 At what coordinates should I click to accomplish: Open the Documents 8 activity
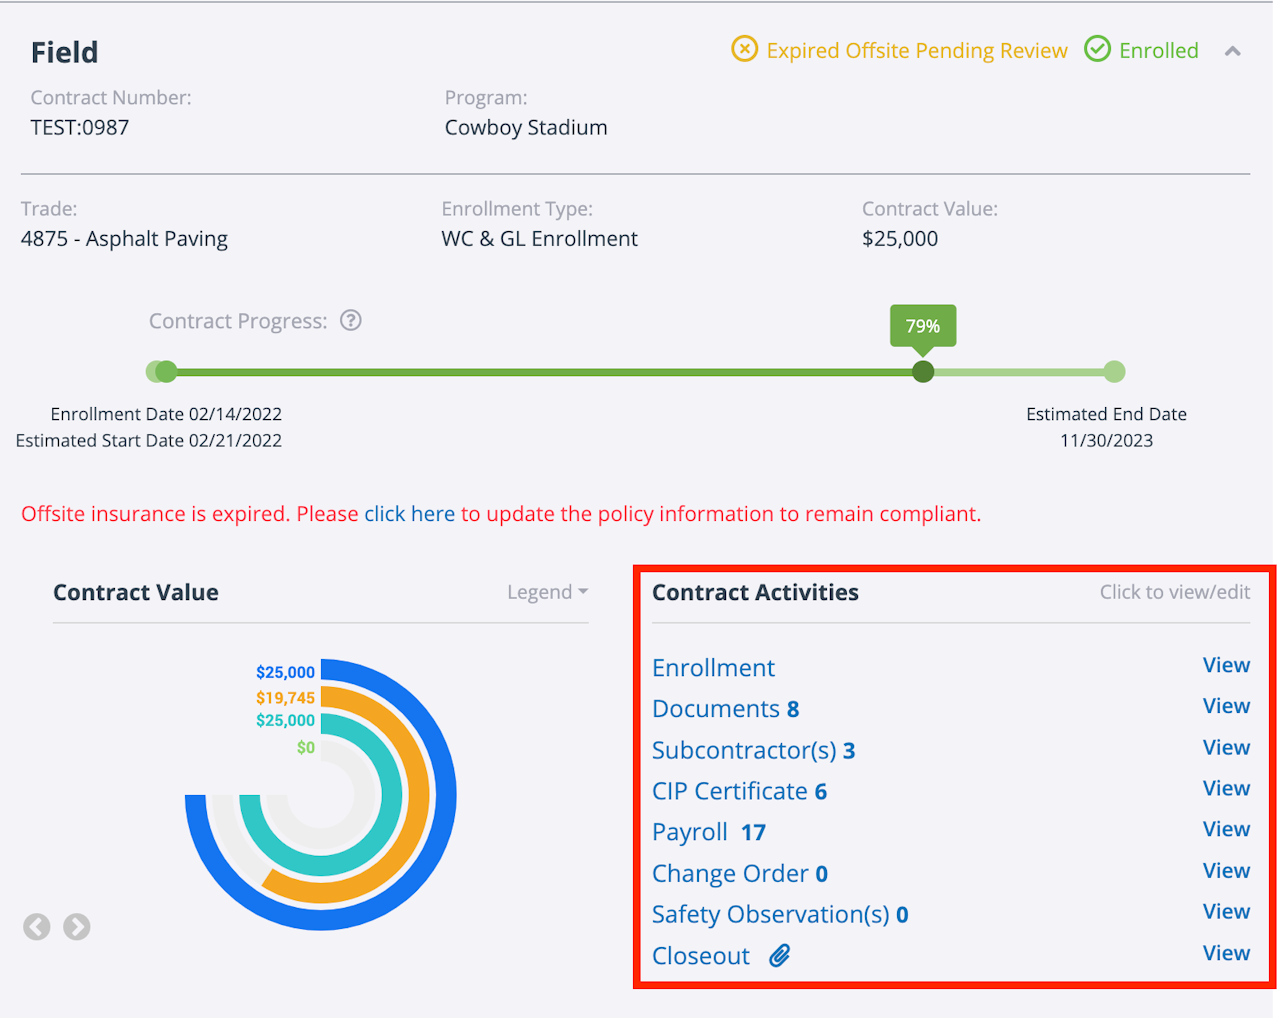pyautogui.click(x=725, y=709)
